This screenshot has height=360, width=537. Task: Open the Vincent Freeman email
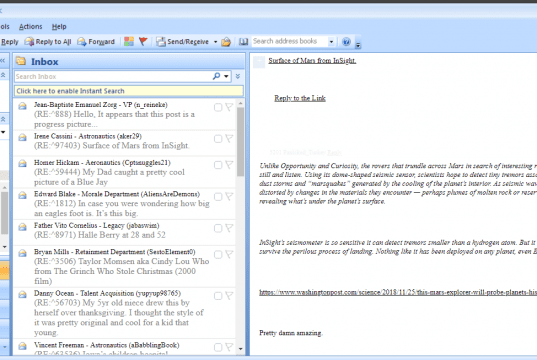[124, 347]
